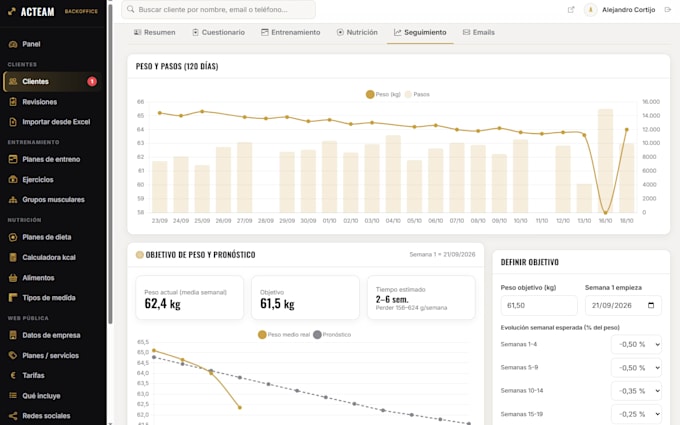680x425 pixels.
Task: Click the logout icon beside Alejandro Cortijo
Action: (x=667, y=10)
